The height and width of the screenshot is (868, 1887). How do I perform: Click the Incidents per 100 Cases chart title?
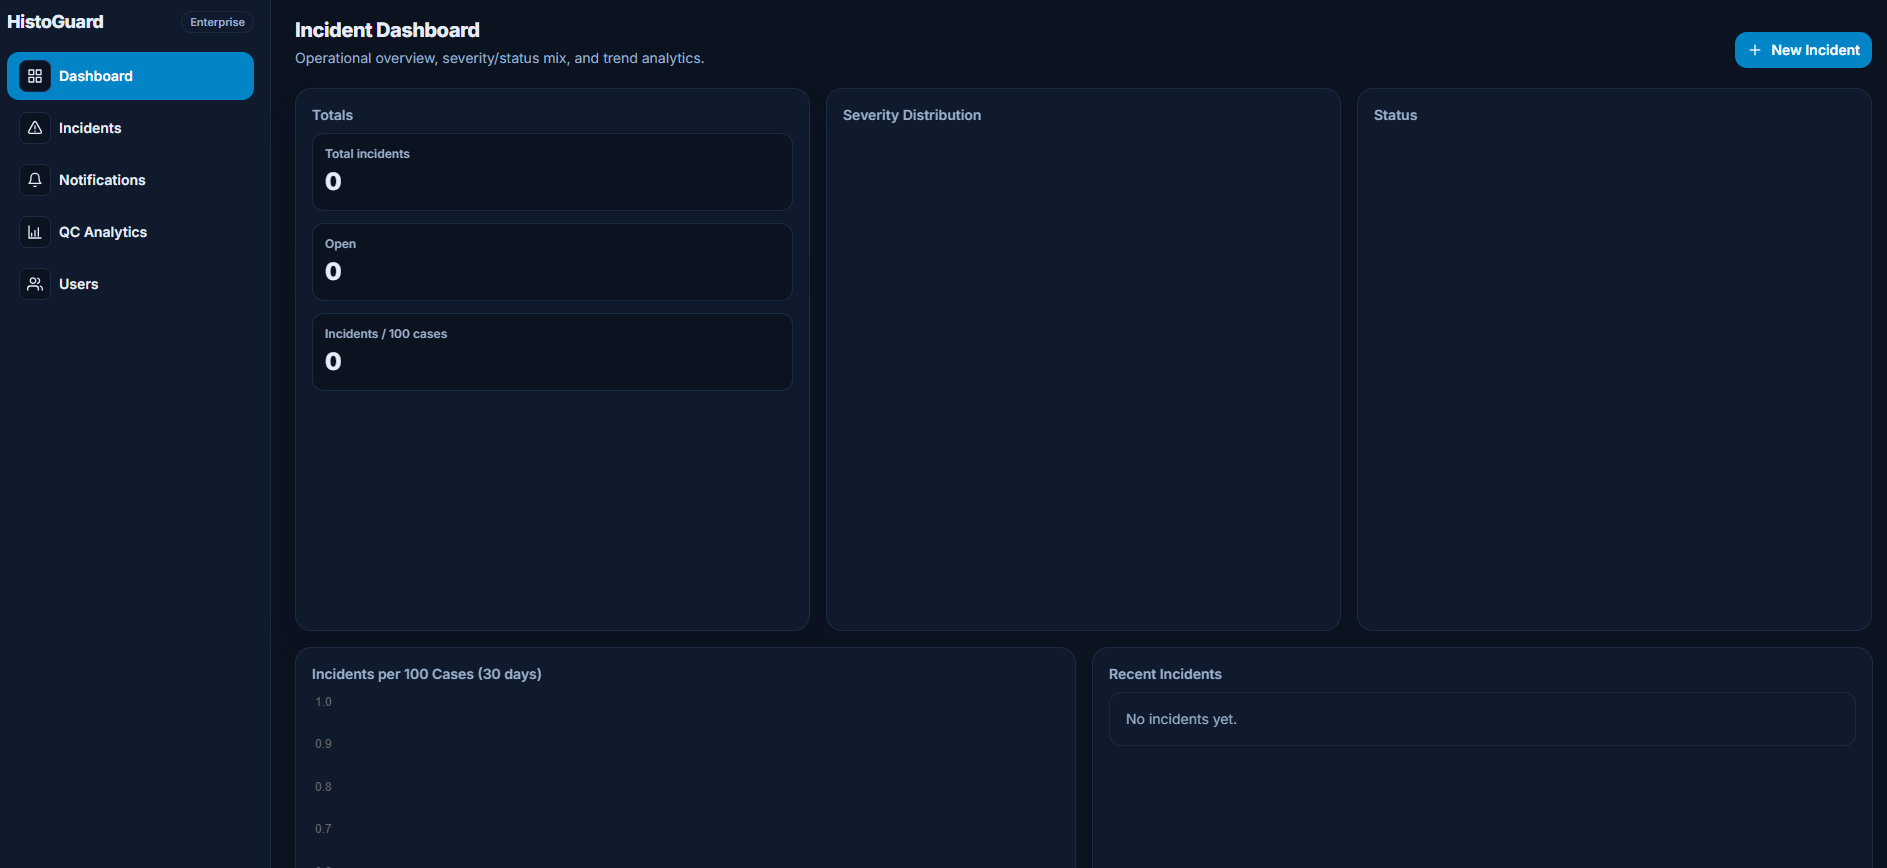(x=427, y=674)
